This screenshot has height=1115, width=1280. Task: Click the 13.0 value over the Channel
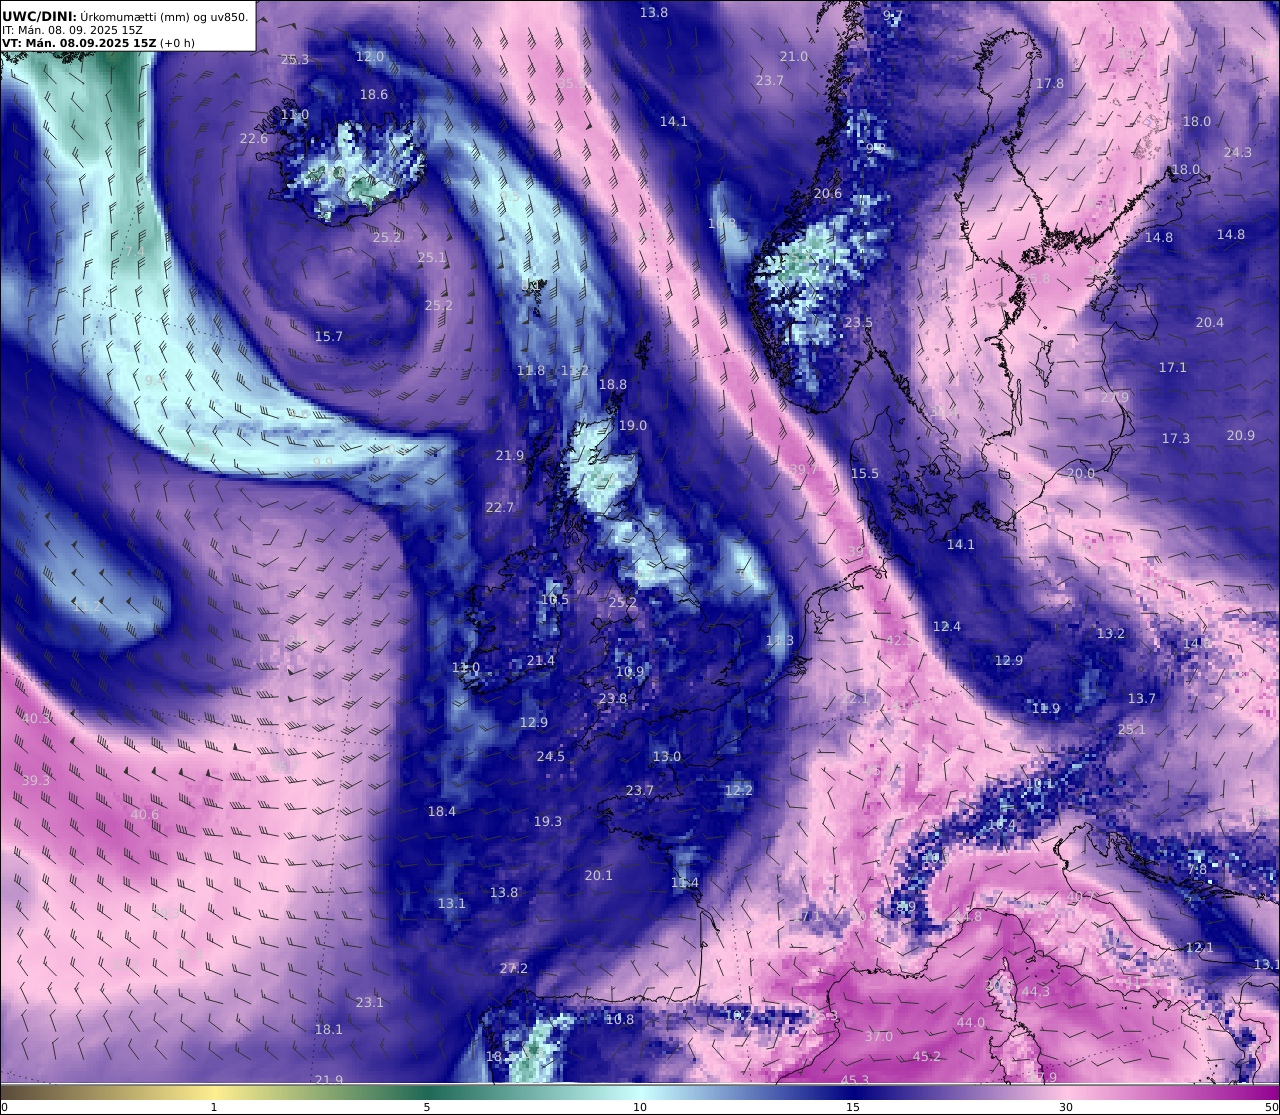point(667,757)
